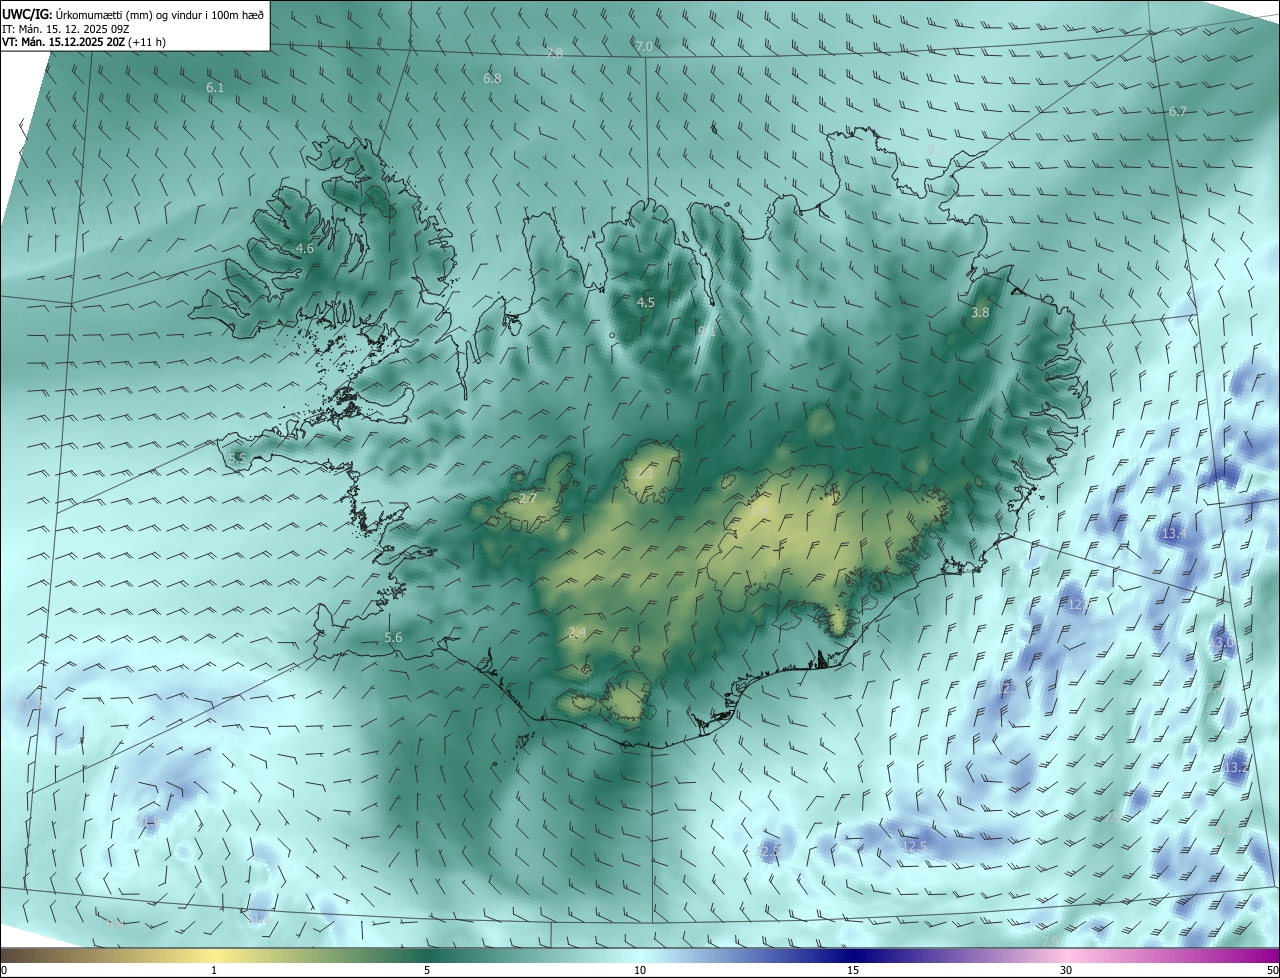Click the 13.2 value label offshore
The width and height of the screenshot is (1280, 978).
tap(1236, 768)
